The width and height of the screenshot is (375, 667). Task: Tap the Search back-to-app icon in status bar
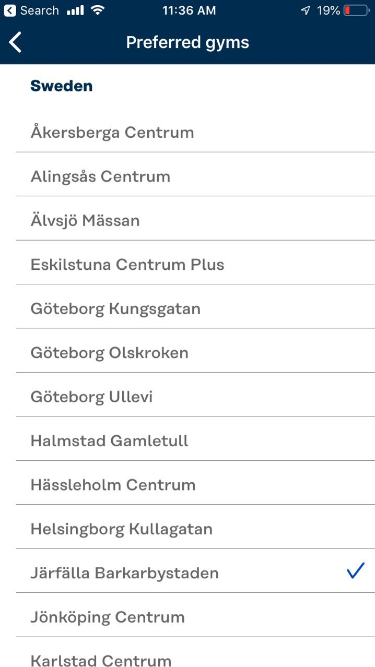(x=9, y=11)
